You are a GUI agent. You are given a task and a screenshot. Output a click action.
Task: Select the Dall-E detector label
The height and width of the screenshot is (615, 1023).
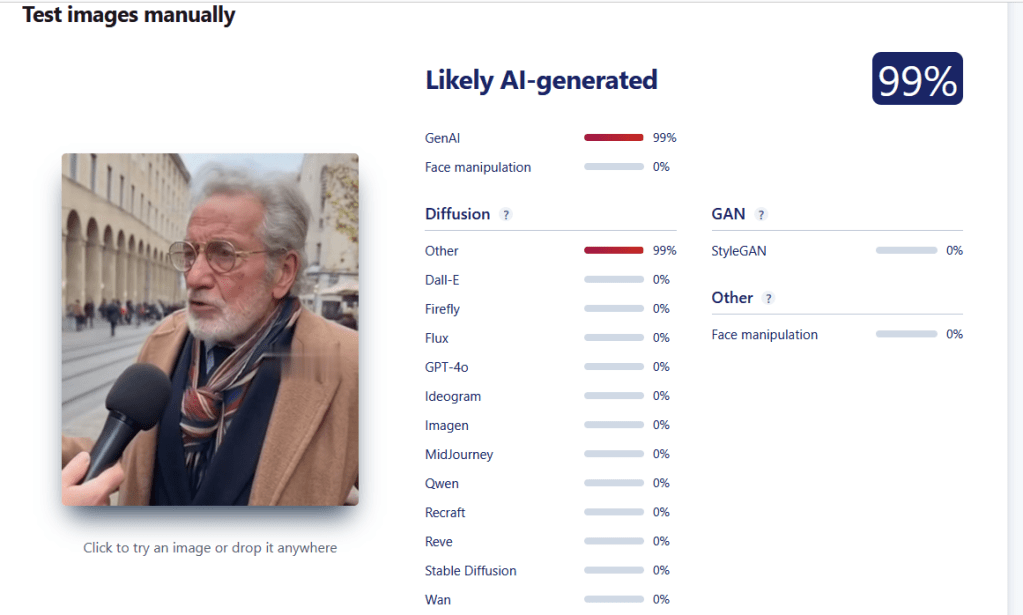click(441, 279)
